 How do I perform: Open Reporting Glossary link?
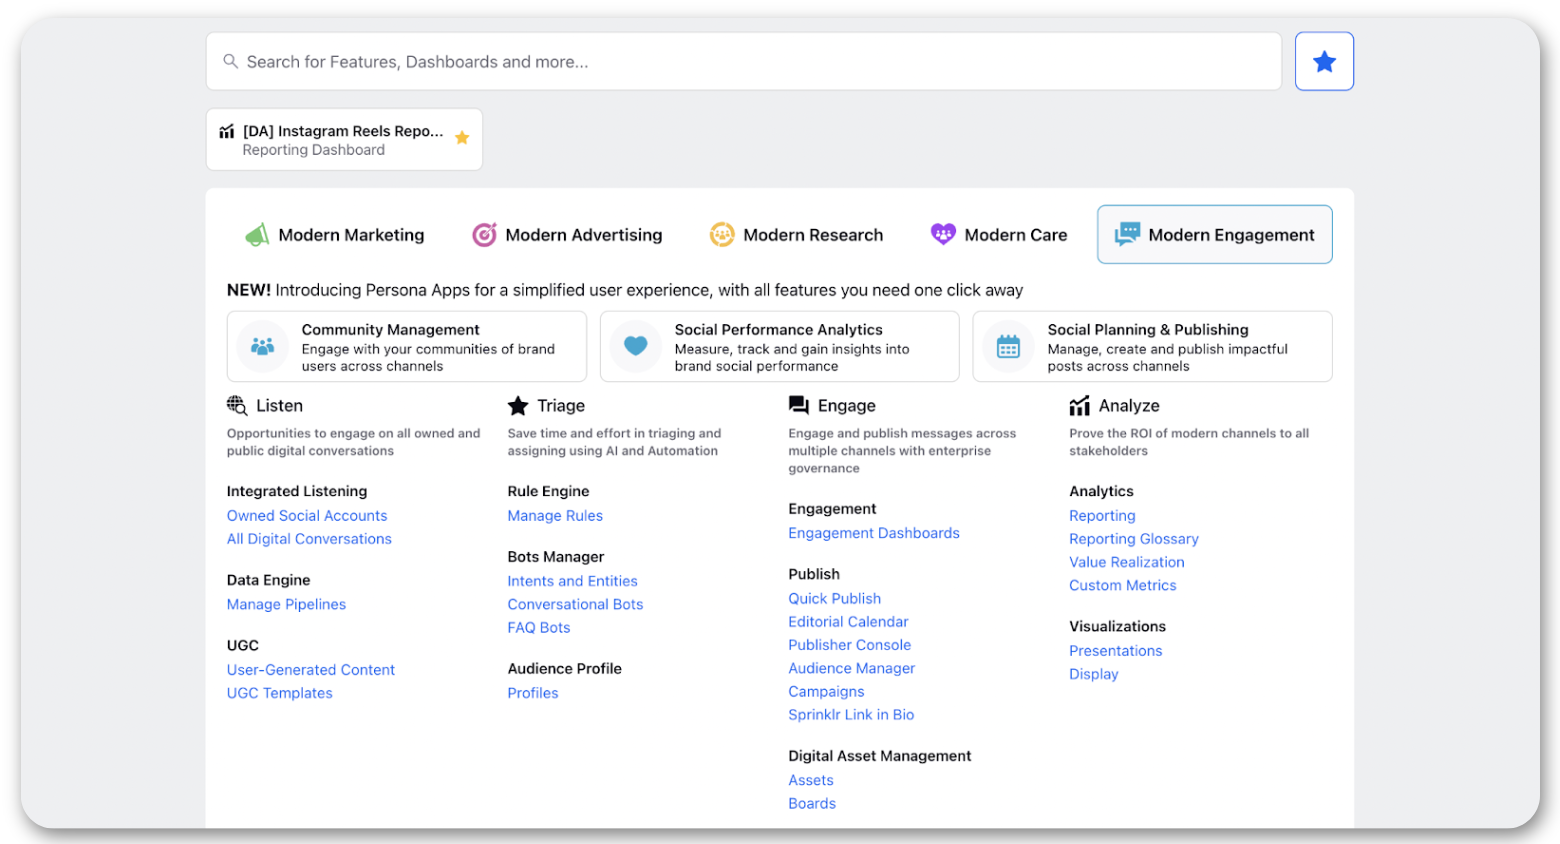coord(1134,539)
